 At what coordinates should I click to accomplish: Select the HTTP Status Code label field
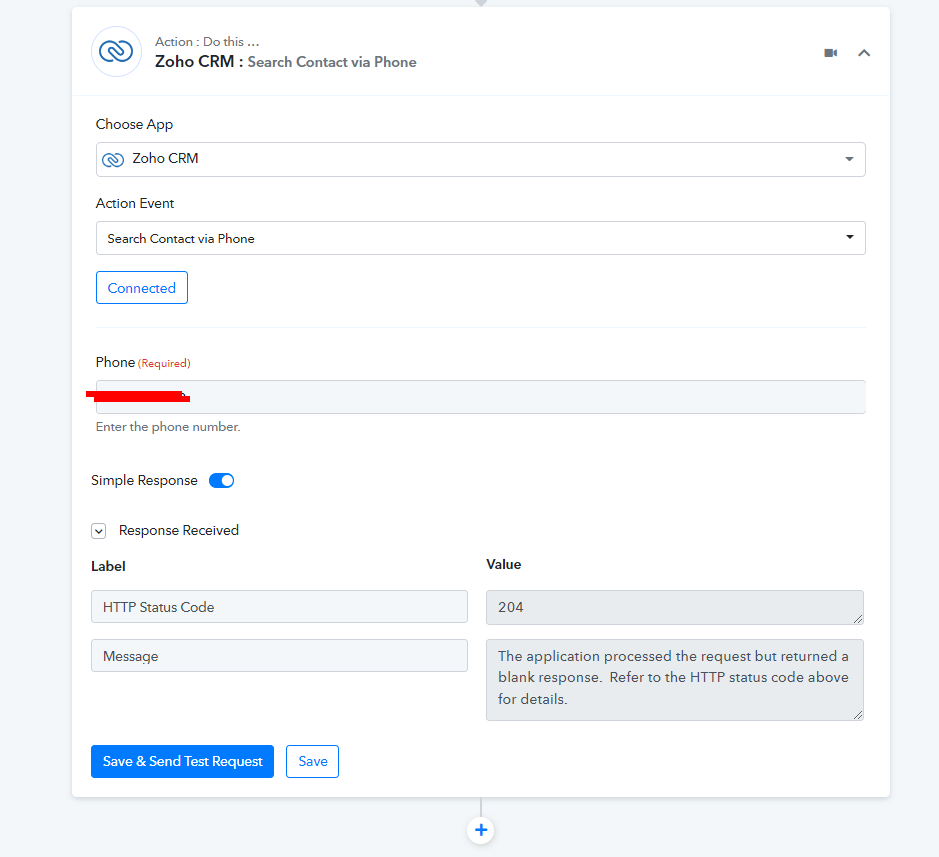tap(279, 607)
